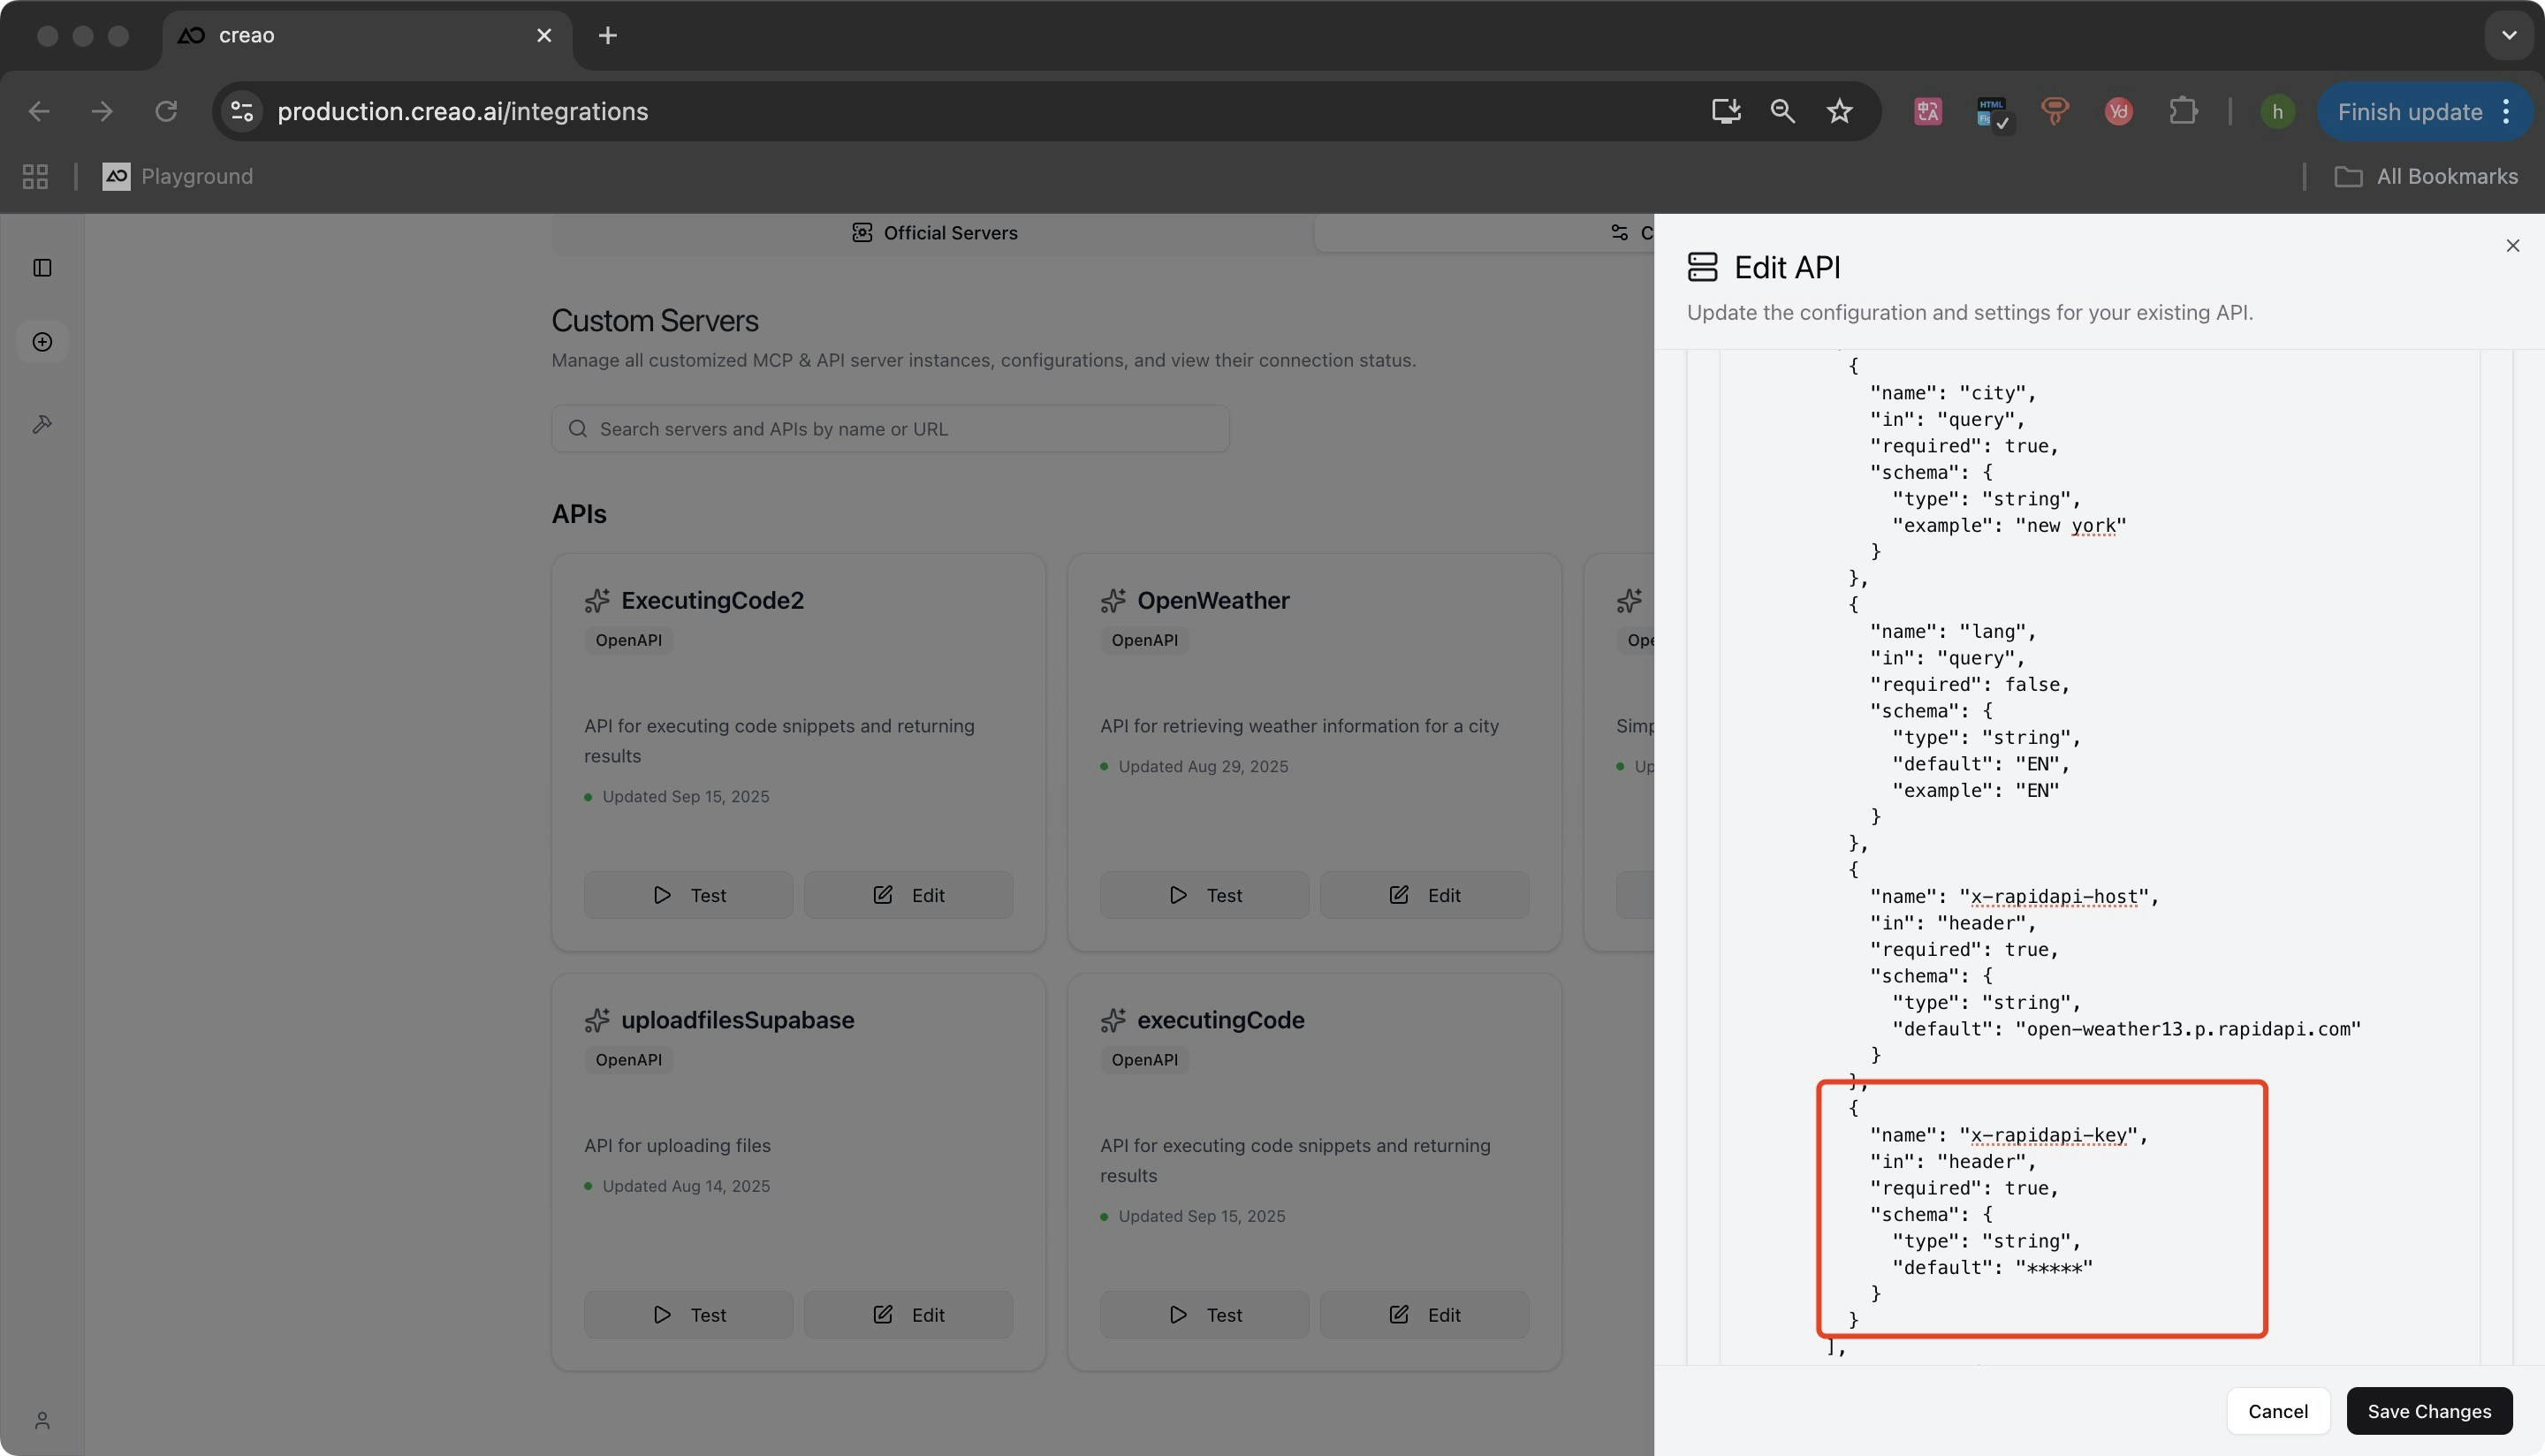The image size is (2545, 1456).
Task: Open a new browser tab
Action: click(607, 36)
